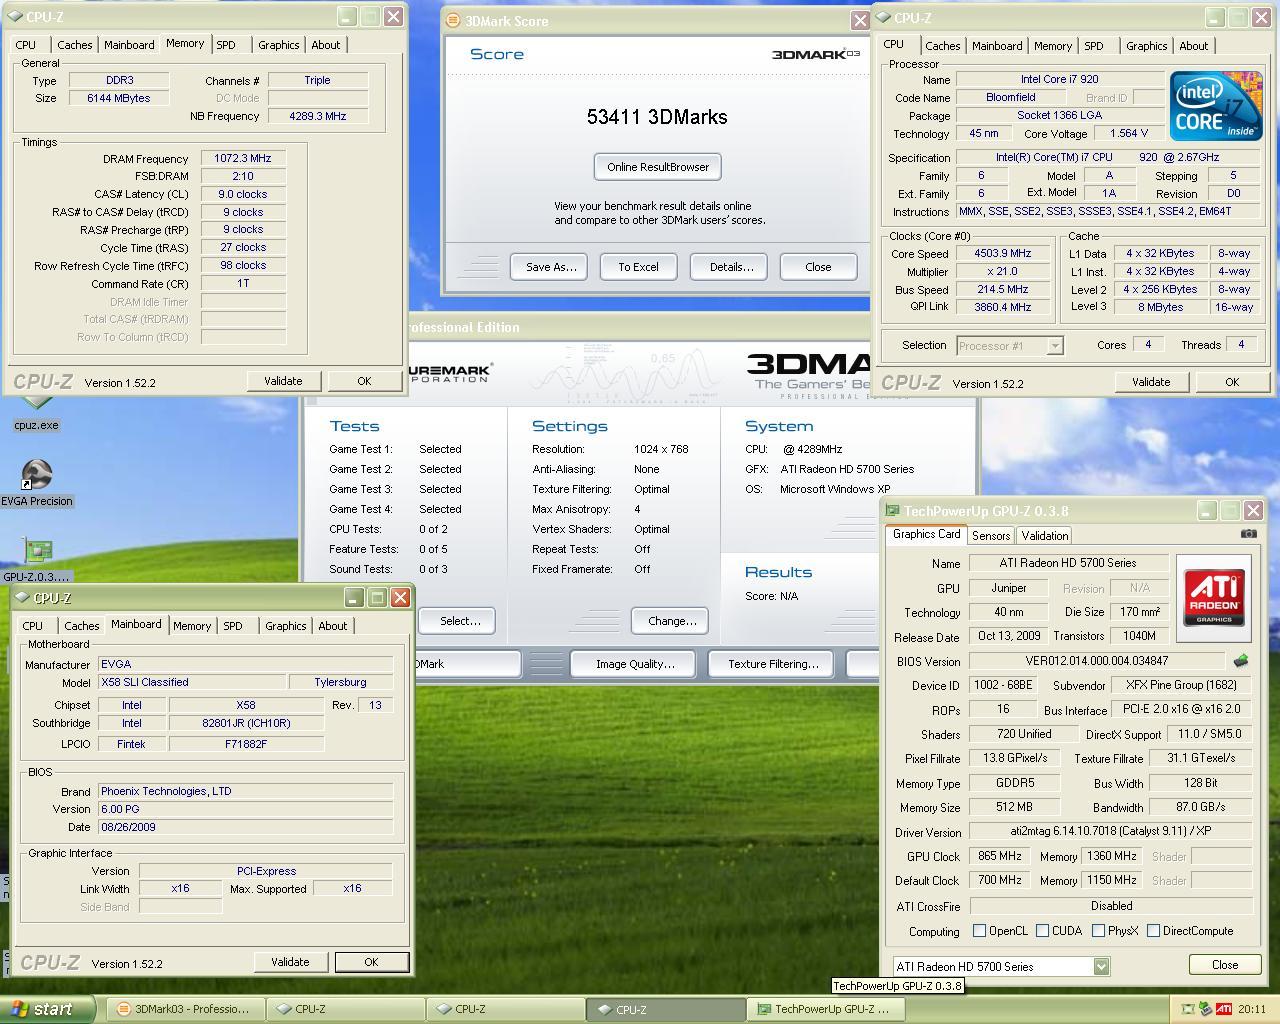Image resolution: width=1280 pixels, height=1024 pixels.
Task: Click the GPU Clock 865 MHz field
Action: coord(1000,857)
